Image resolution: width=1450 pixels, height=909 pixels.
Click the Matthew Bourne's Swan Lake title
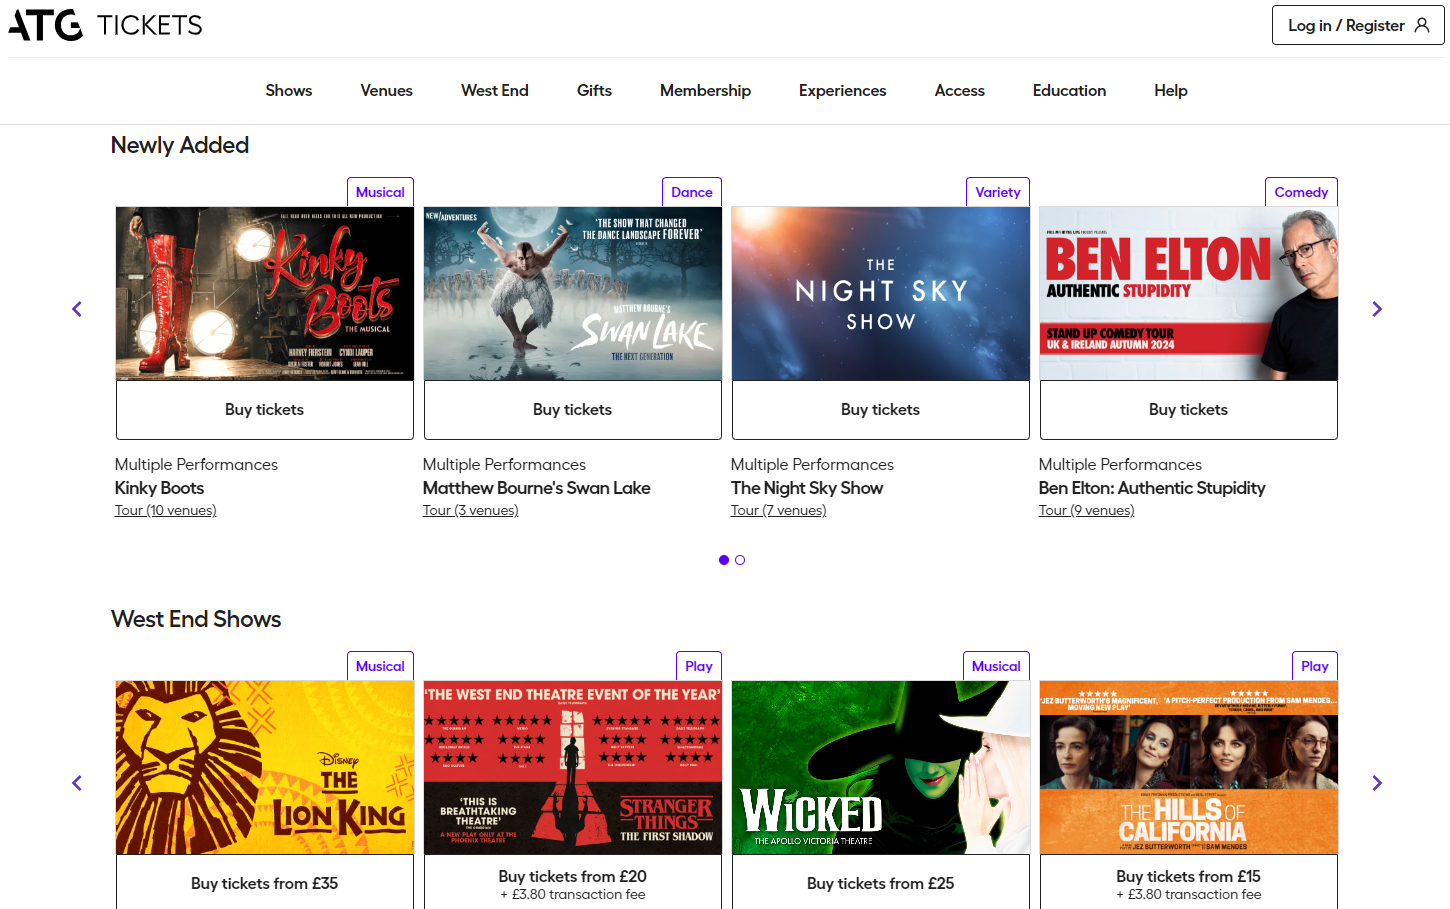[536, 488]
